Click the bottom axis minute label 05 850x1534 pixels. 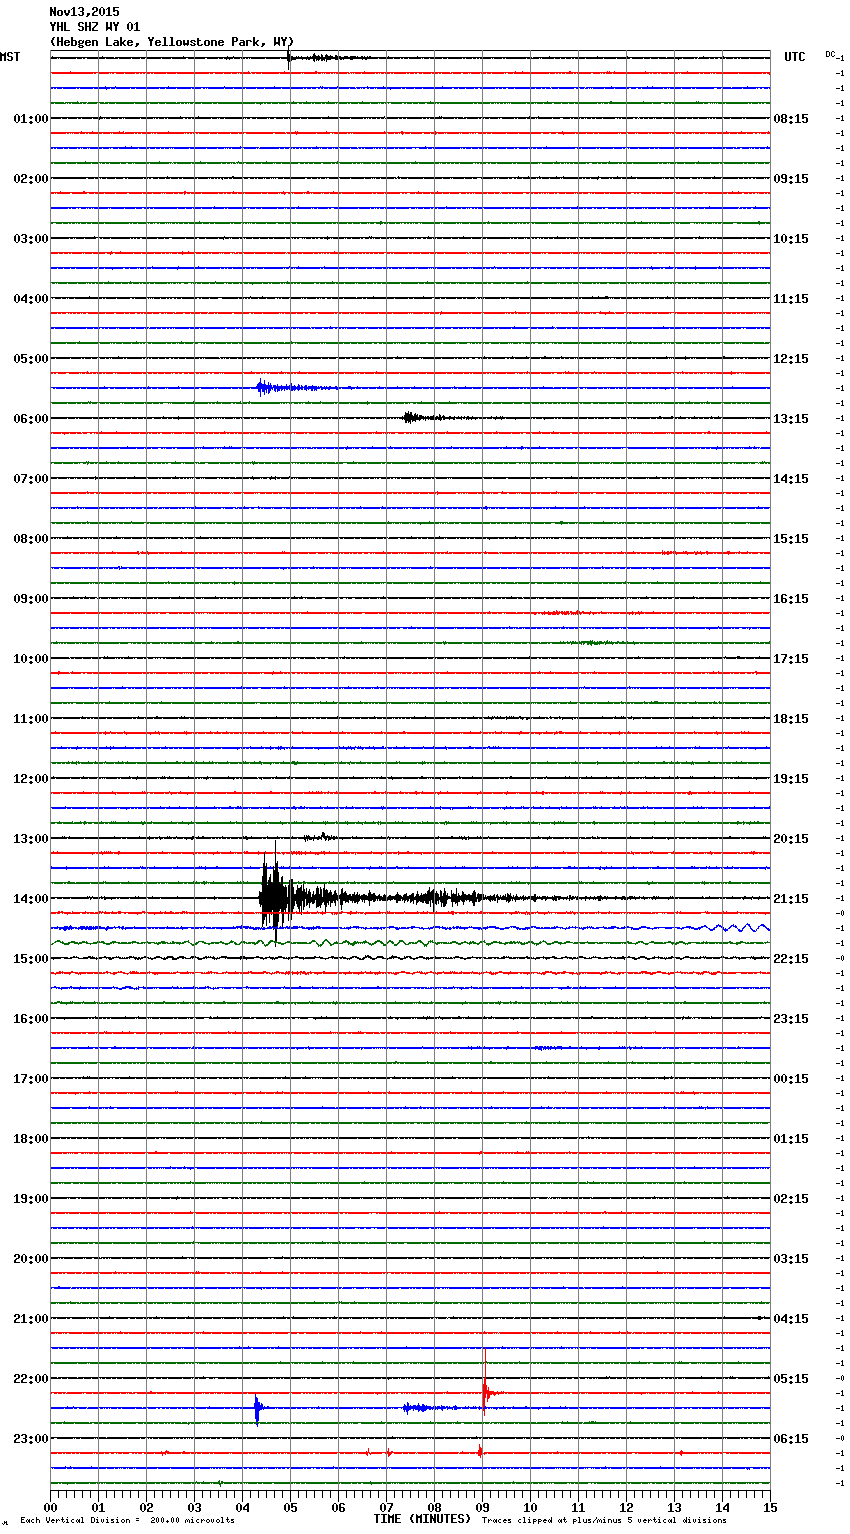[290, 1508]
